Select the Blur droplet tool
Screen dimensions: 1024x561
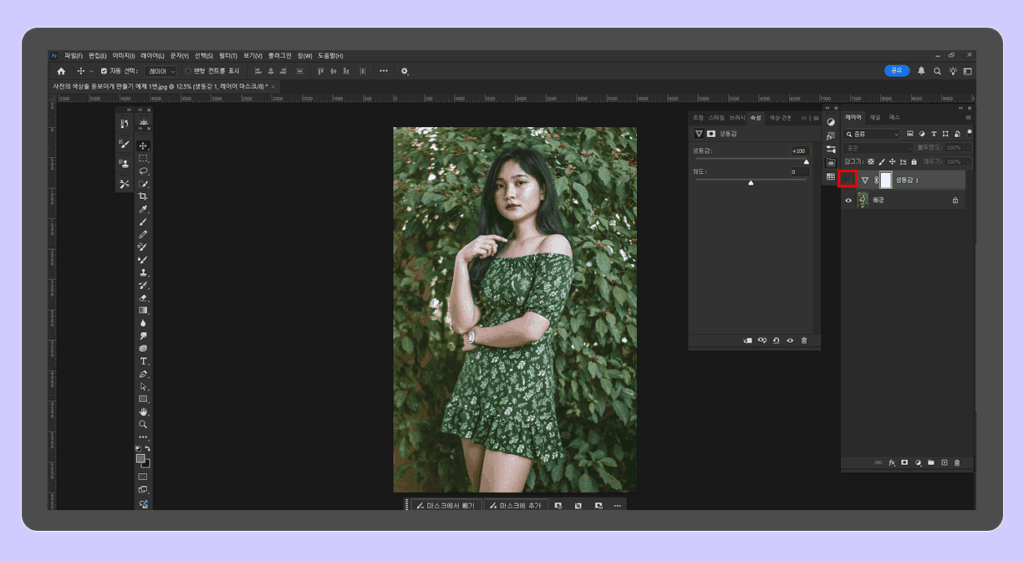tap(143, 323)
